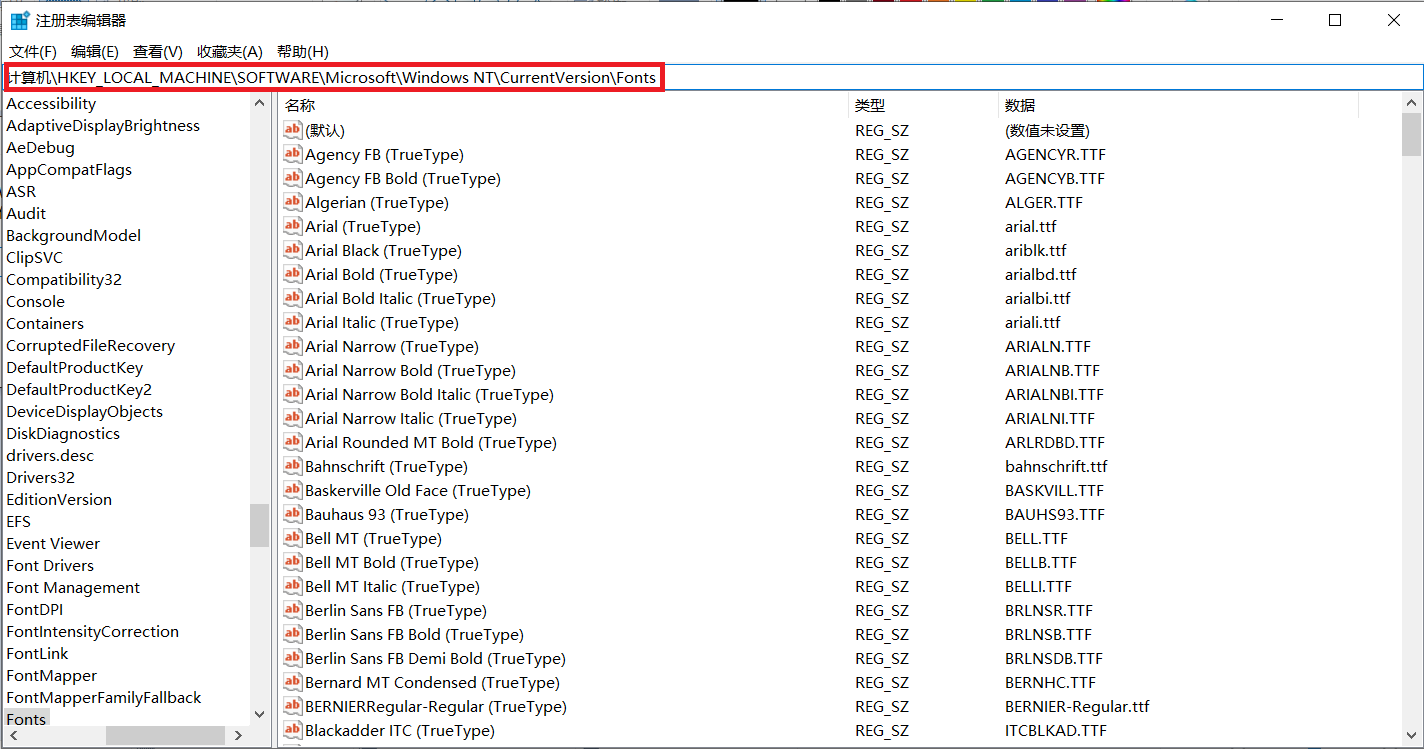Screen dimensions: 1424x749
Task: Open the 文件(F) menu
Action: [33, 52]
